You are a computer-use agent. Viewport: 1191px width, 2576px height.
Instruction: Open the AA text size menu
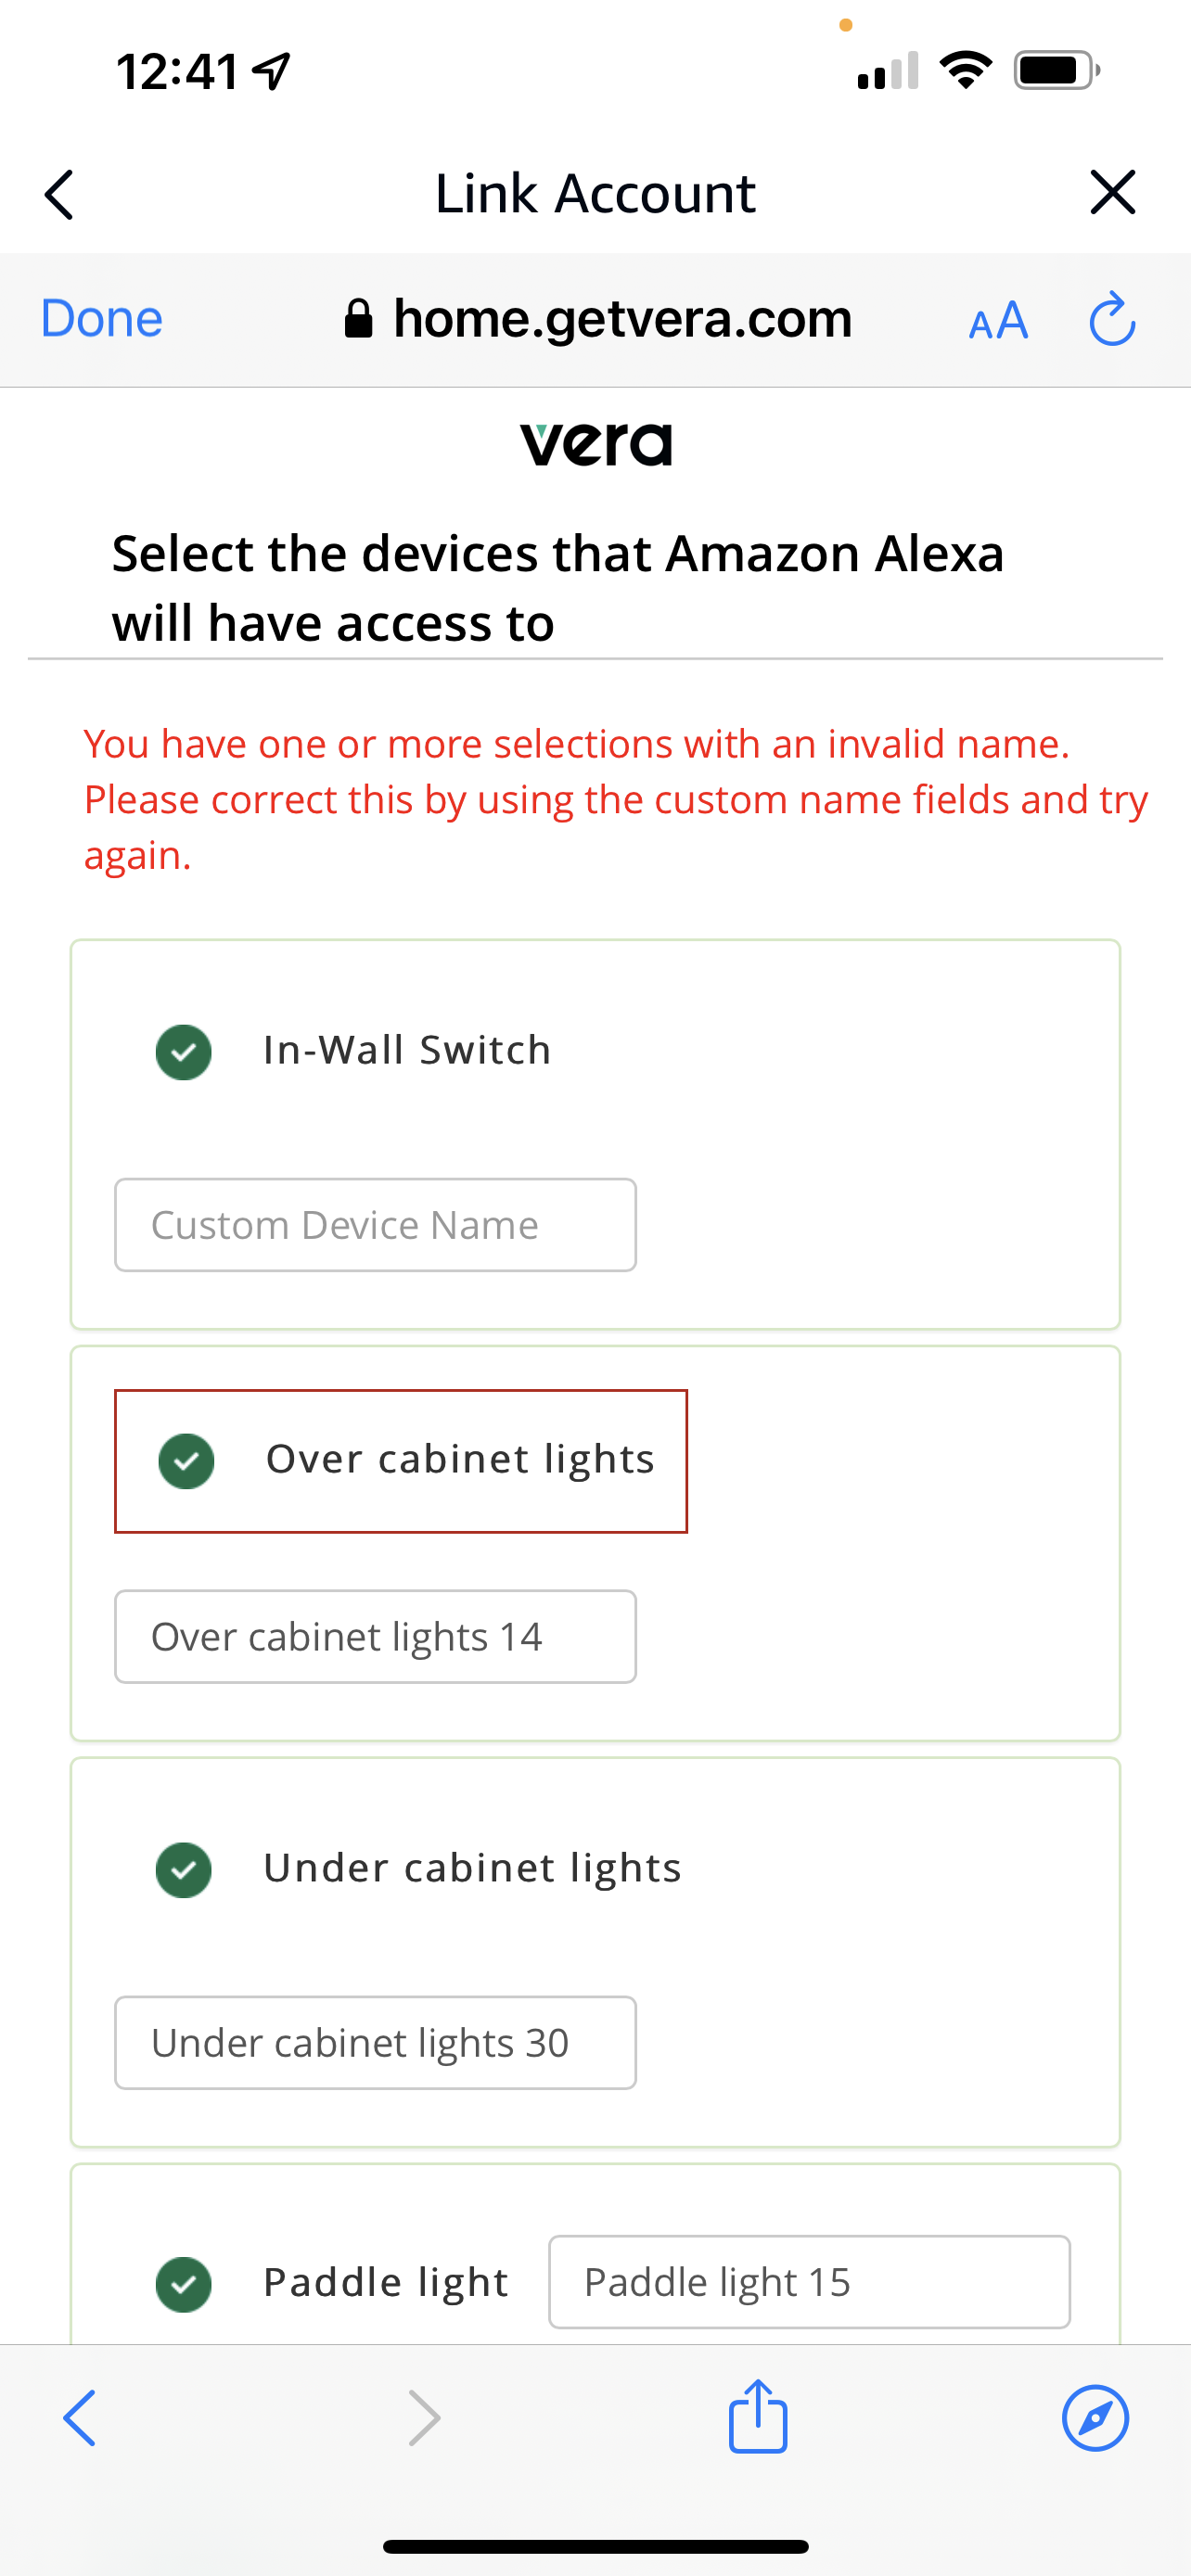pyautogui.click(x=998, y=321)
